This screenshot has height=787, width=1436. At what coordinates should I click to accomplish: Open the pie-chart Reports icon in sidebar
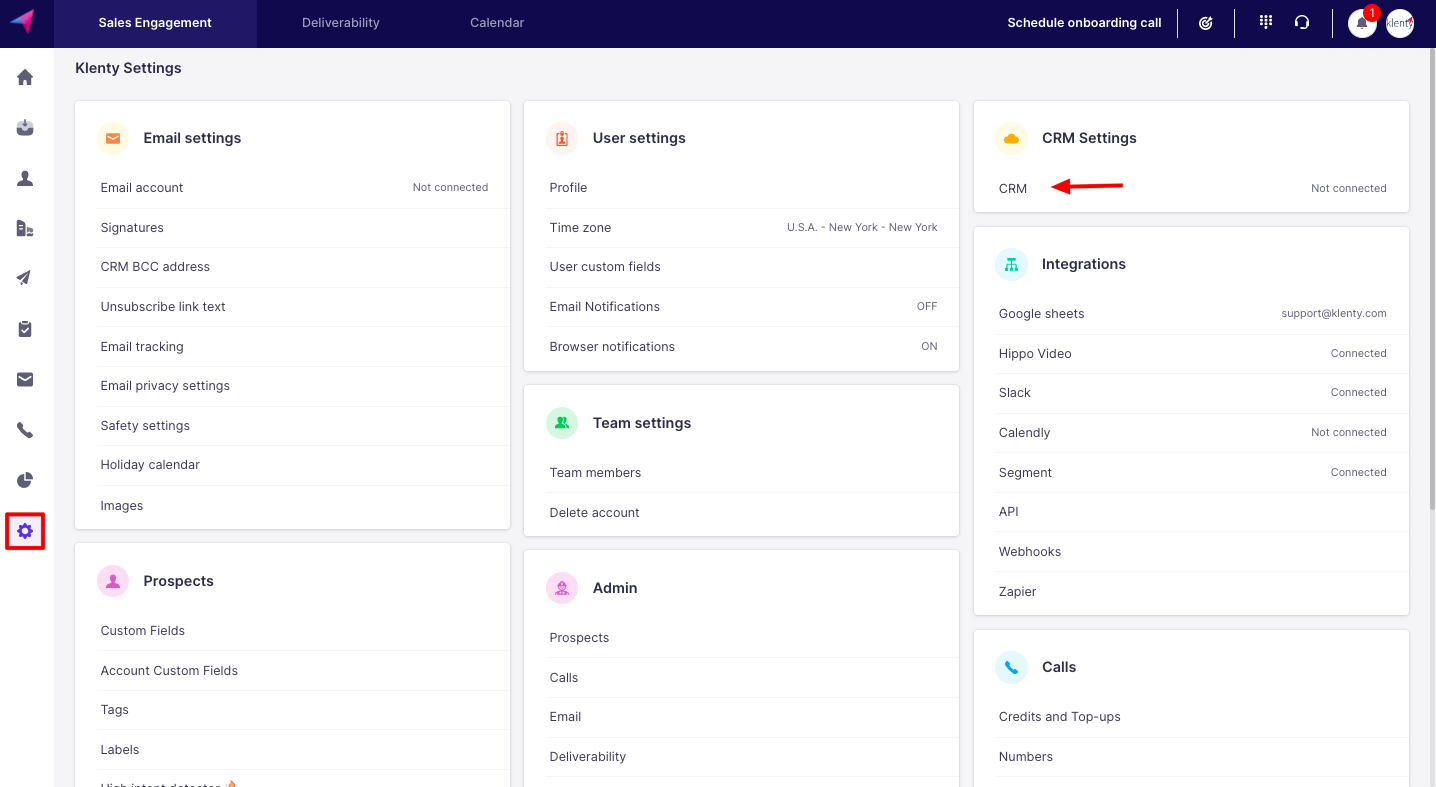[25, 480]
